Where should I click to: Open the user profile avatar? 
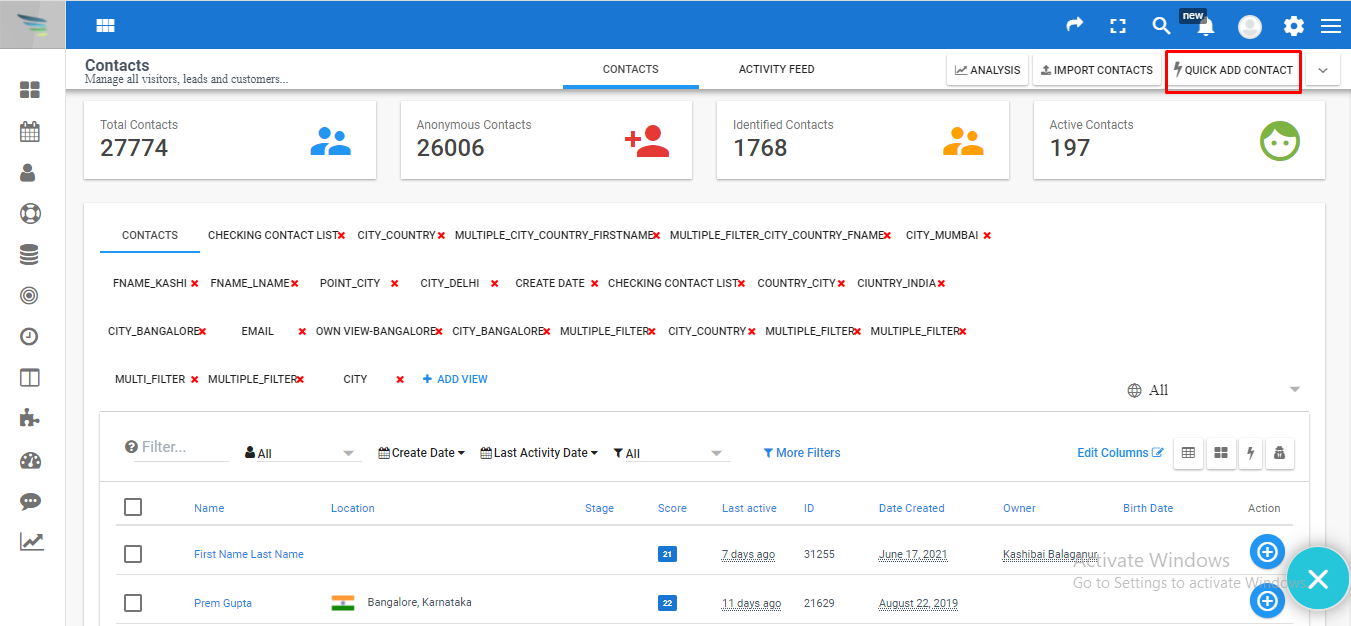(x=1250, y=27)
